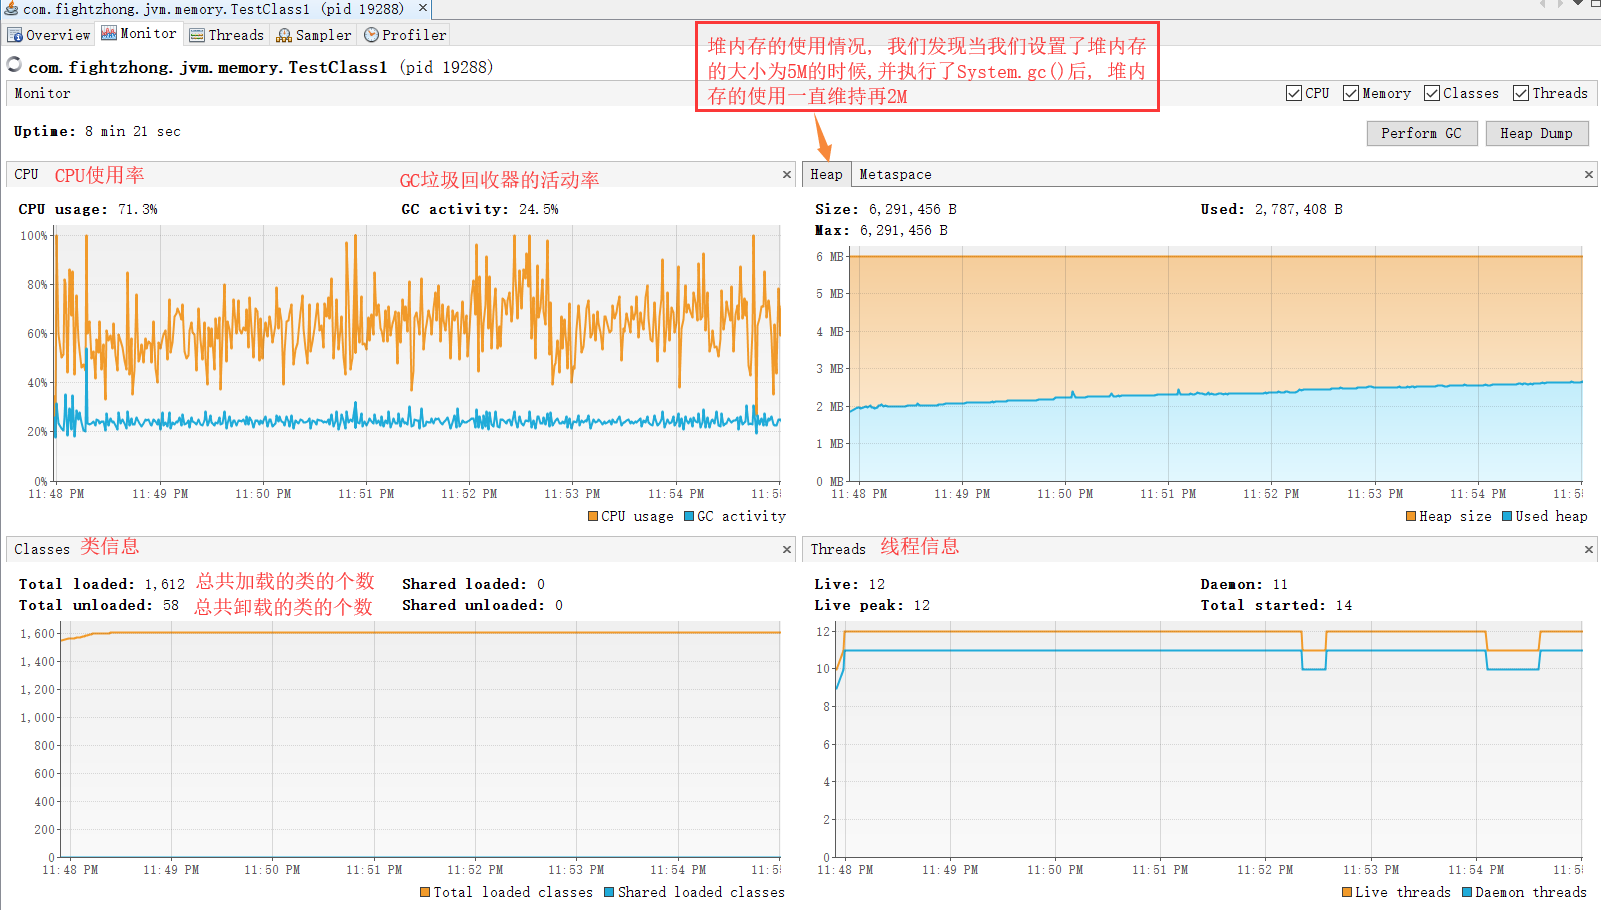Image resolution: width=1601 pixels, height=910 pixels.
Task: Click the Live threads legend swatch
Action: [1347, 892]
